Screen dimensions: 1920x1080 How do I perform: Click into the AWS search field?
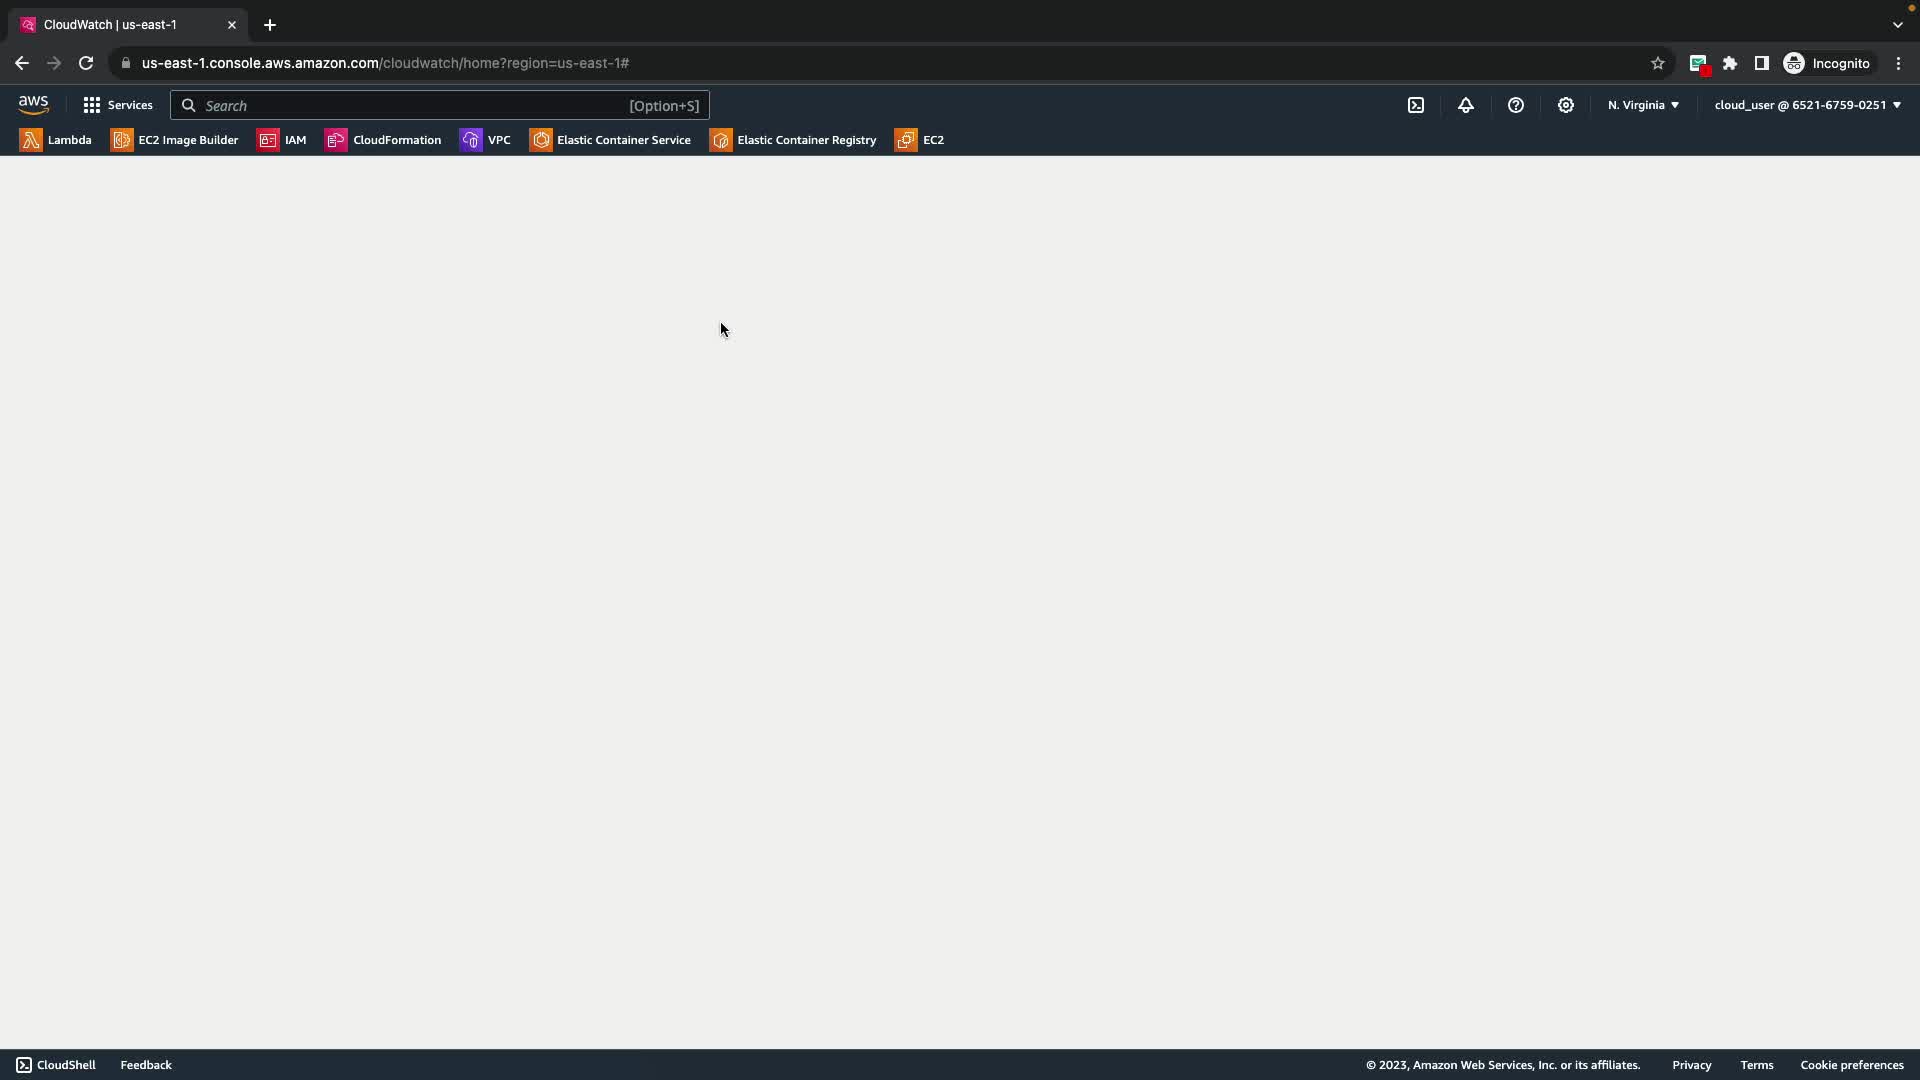click(x=410, y=105)
